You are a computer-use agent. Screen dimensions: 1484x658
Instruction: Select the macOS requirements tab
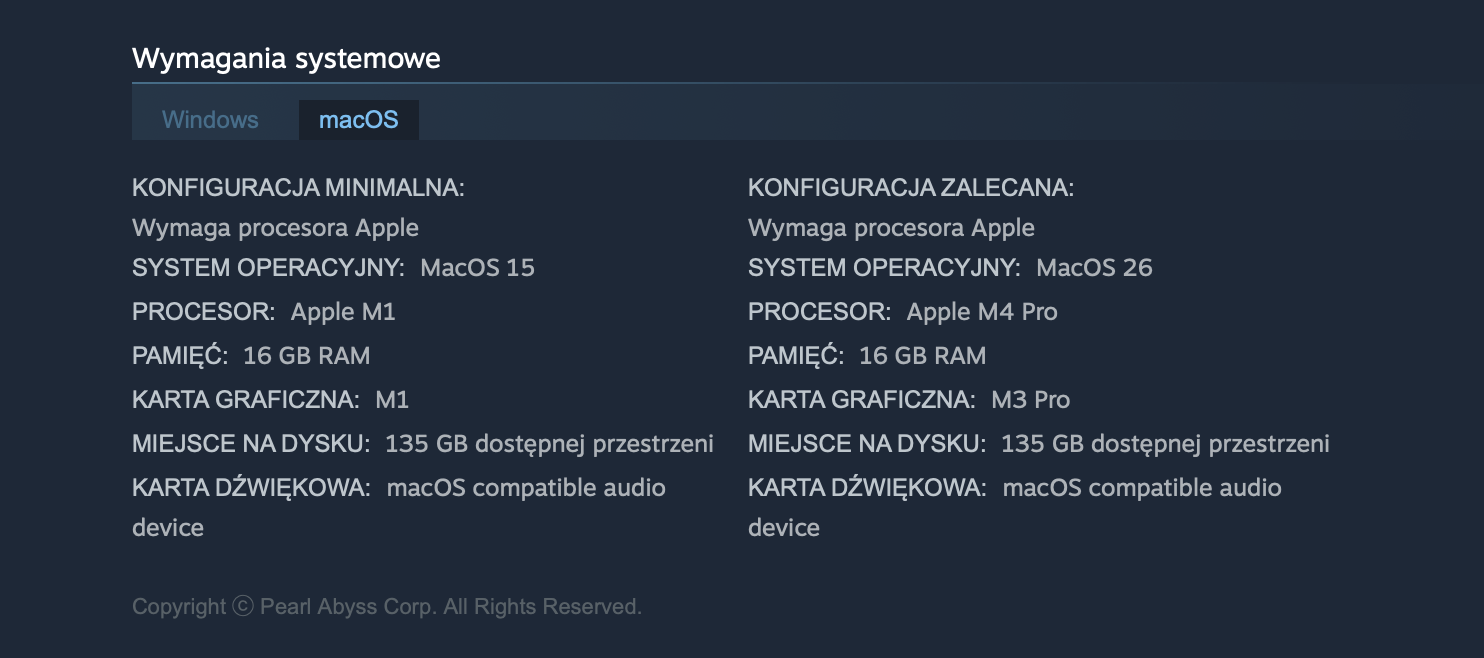(358, 120)
